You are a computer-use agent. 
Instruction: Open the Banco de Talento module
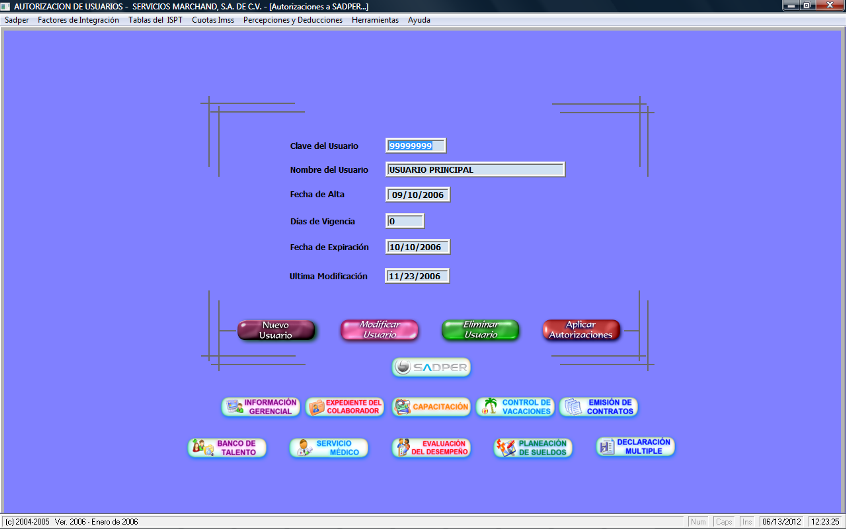(x=227, y=447)
